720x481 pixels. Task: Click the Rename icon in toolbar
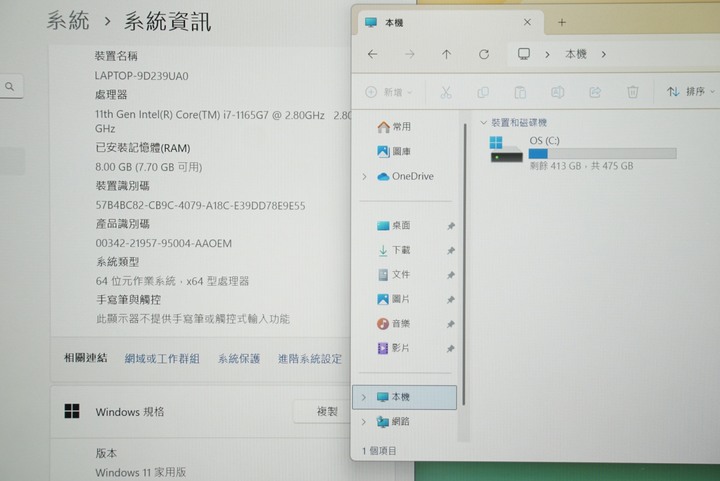point(557,92)
